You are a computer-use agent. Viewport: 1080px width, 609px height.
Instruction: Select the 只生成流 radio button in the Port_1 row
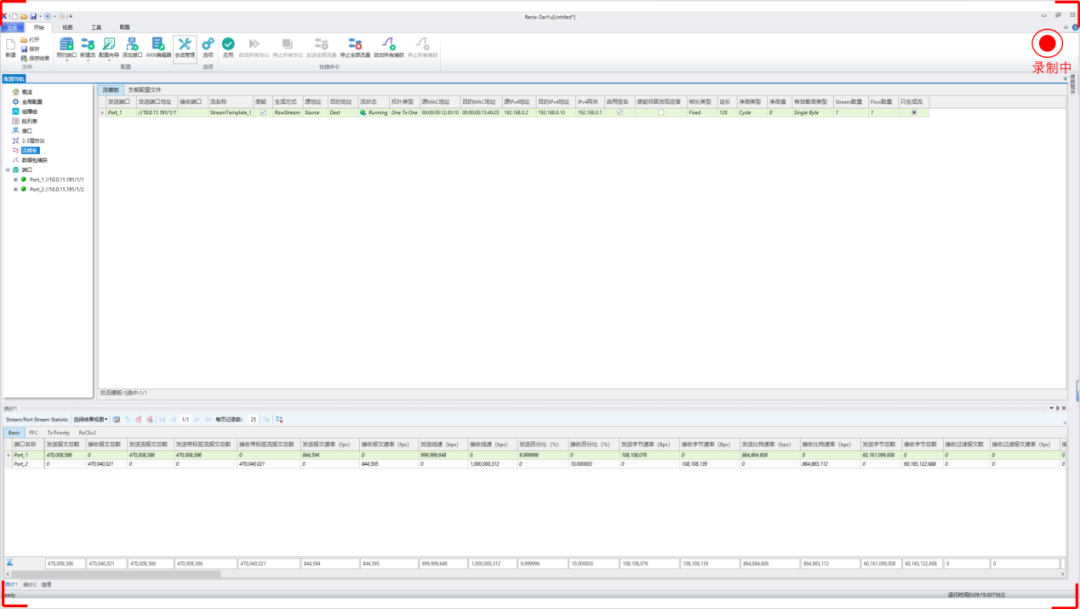913,113
